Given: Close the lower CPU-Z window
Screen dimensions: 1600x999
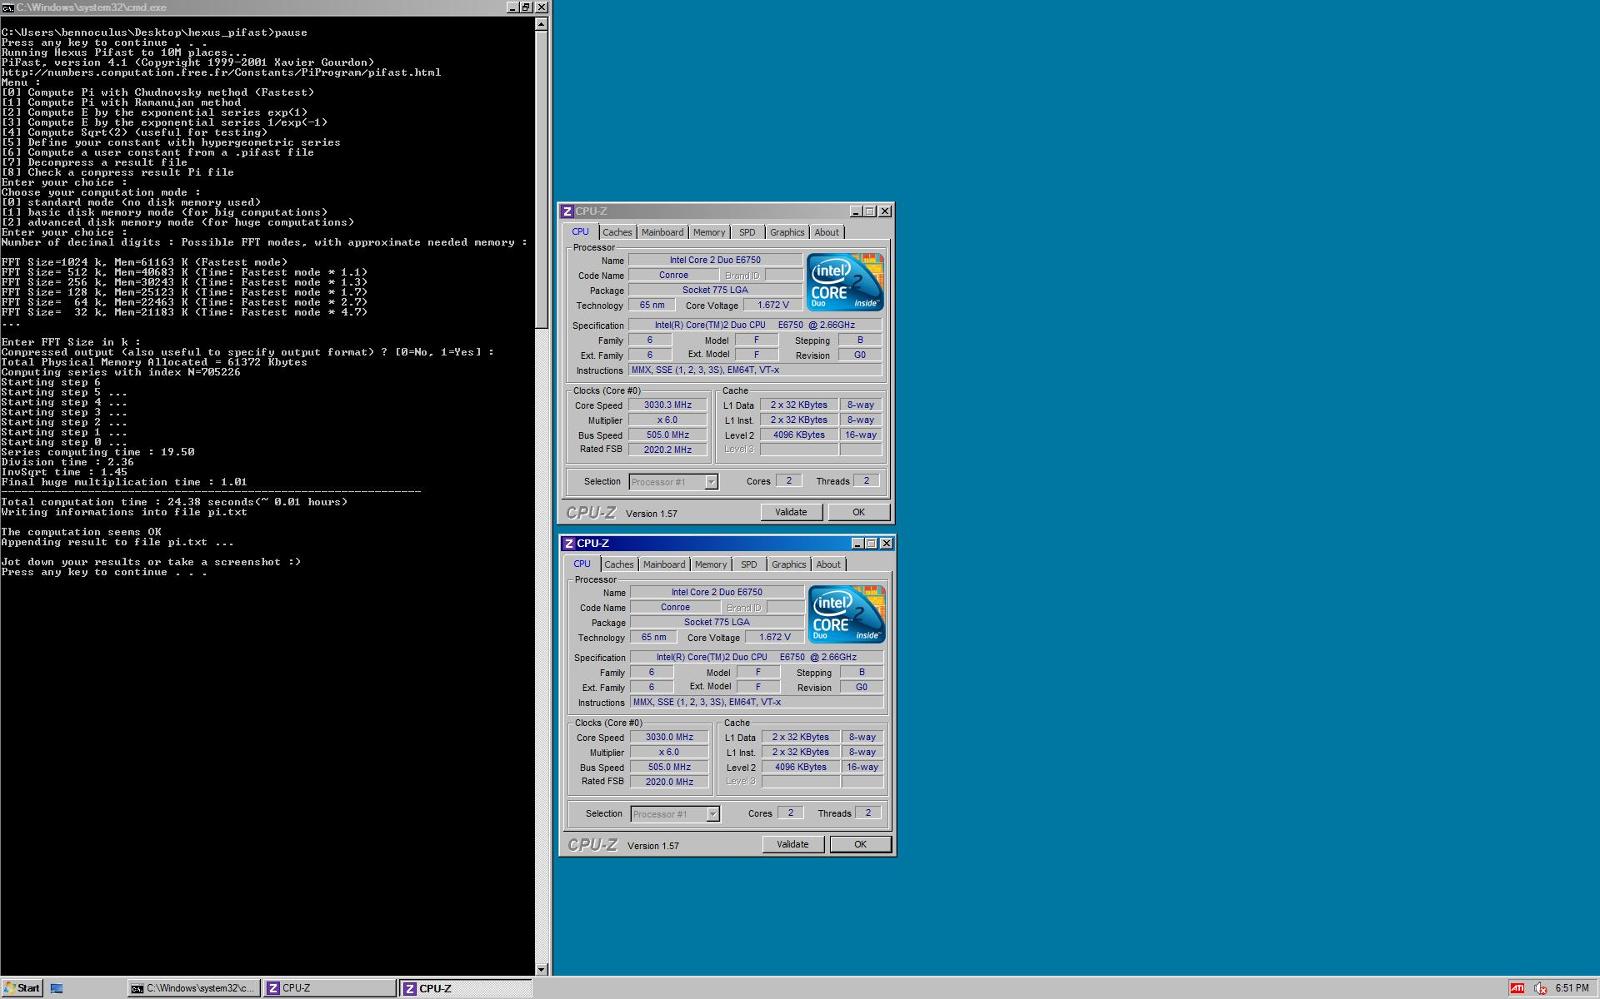Looking at the screenshot, I should [887, 543].
